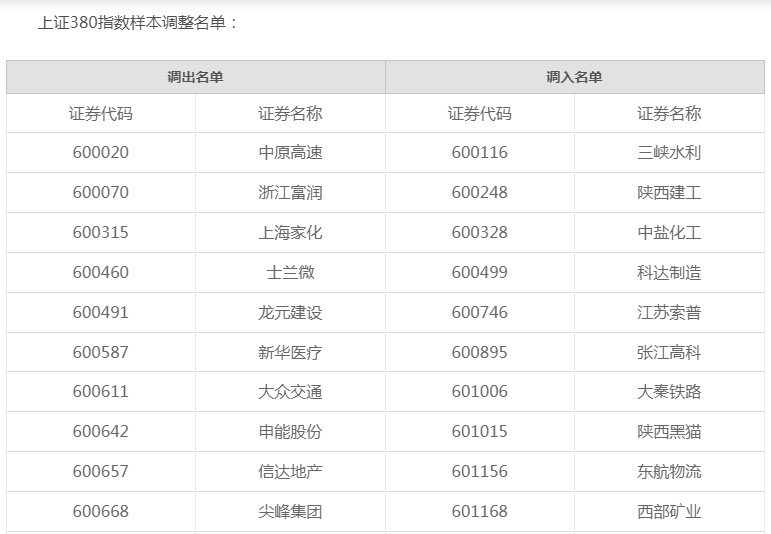Select the 江苏索普 cell
The image size is (771, 534).
669,313
